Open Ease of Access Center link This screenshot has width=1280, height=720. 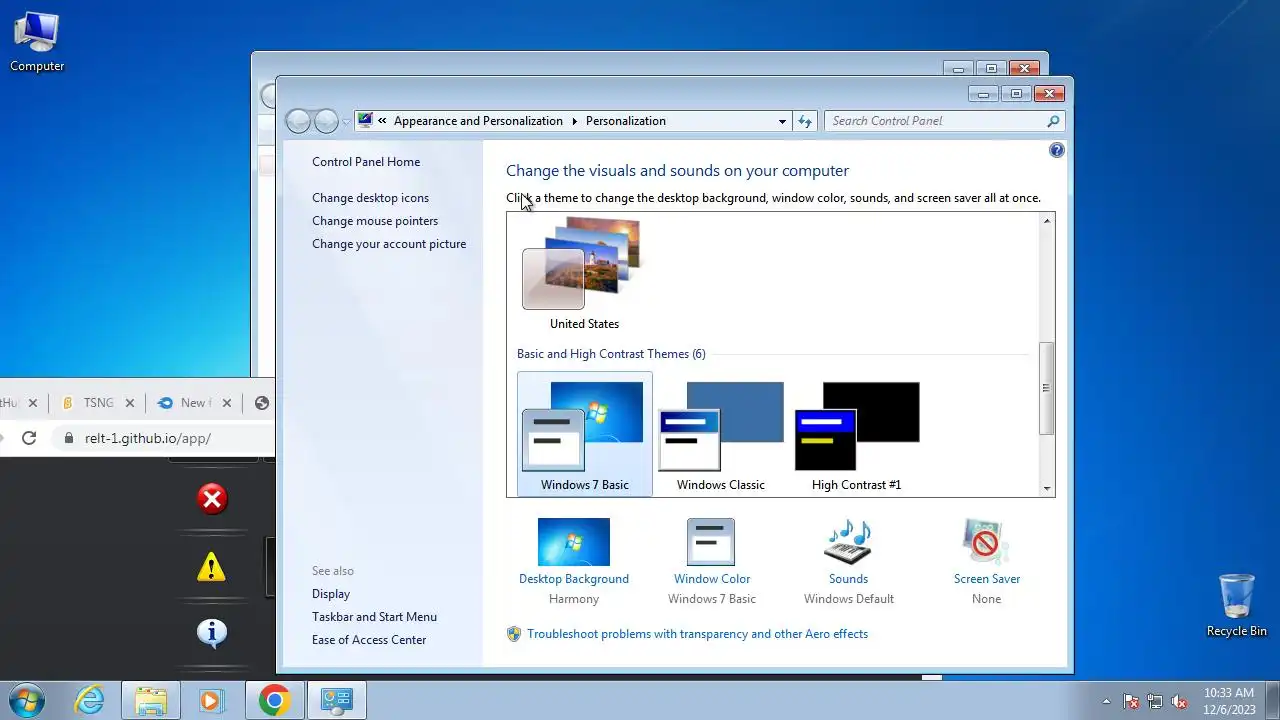point(369,640)
